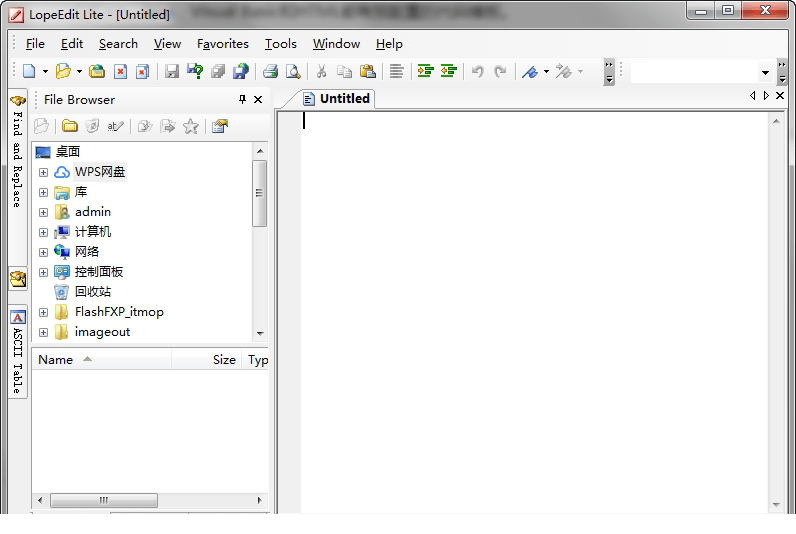This screenshot has height=534, width=796.
Task: Open the bookmark flag dropdown arrow
Action: click(x=546, y=72)
